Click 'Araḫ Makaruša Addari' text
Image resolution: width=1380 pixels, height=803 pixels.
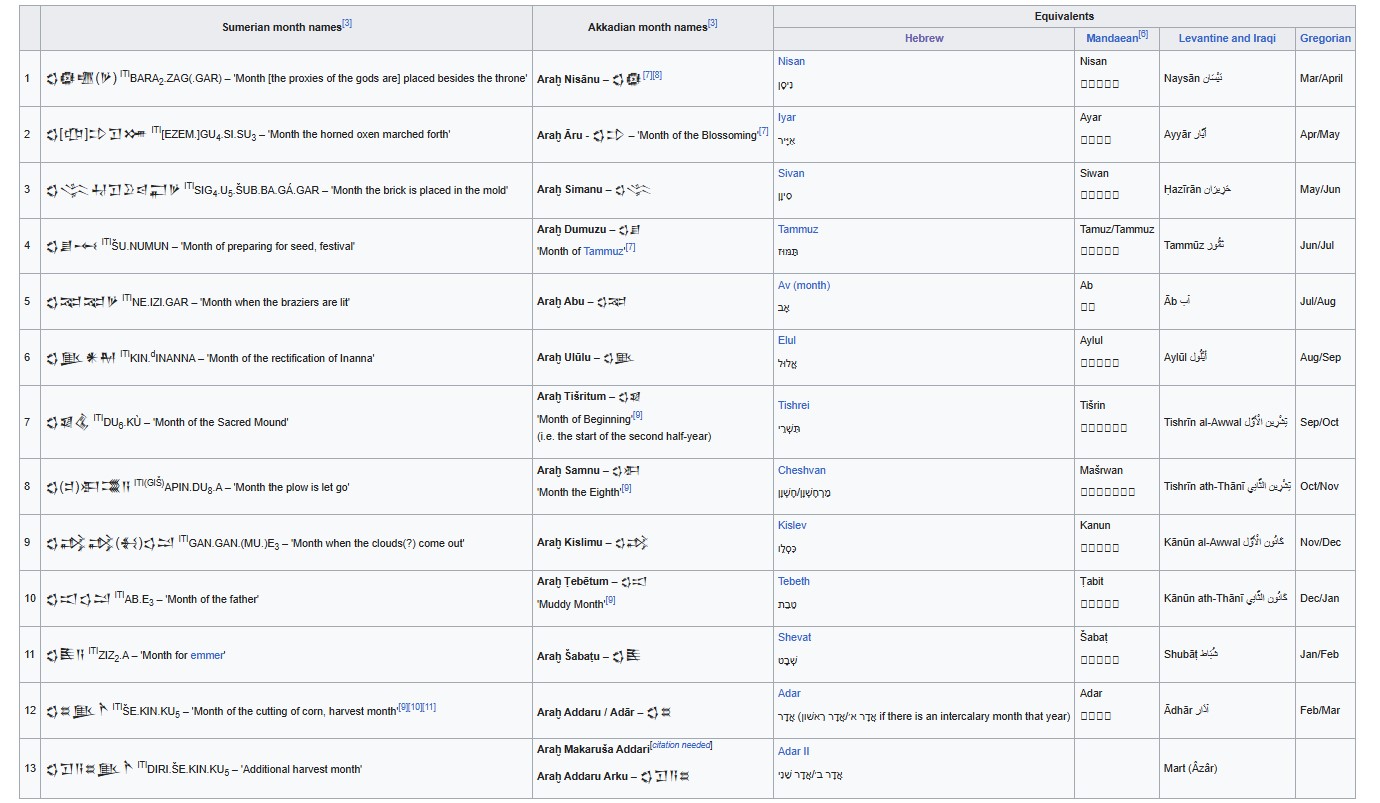coord(593,750)
